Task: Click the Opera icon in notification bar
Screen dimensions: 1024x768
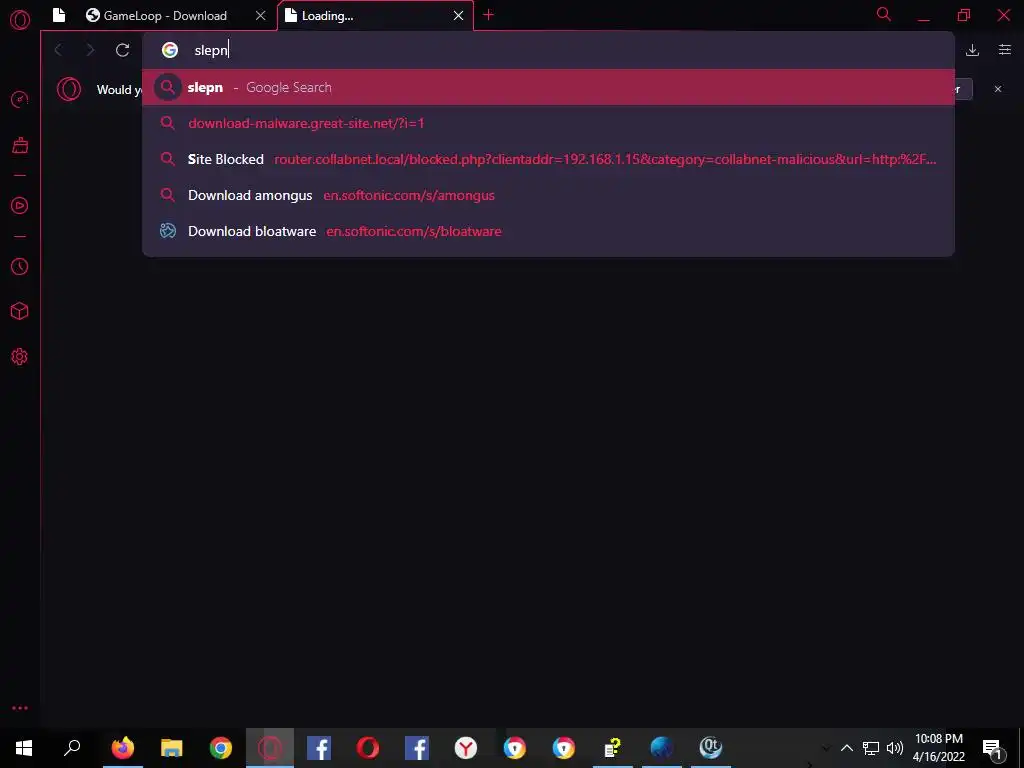Action: pos(69,89)
